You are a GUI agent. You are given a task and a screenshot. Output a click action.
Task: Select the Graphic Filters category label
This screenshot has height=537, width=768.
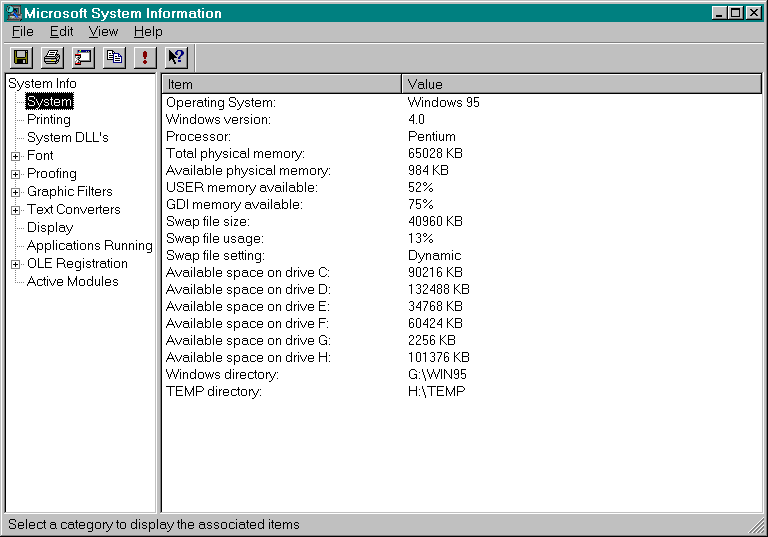70,192
